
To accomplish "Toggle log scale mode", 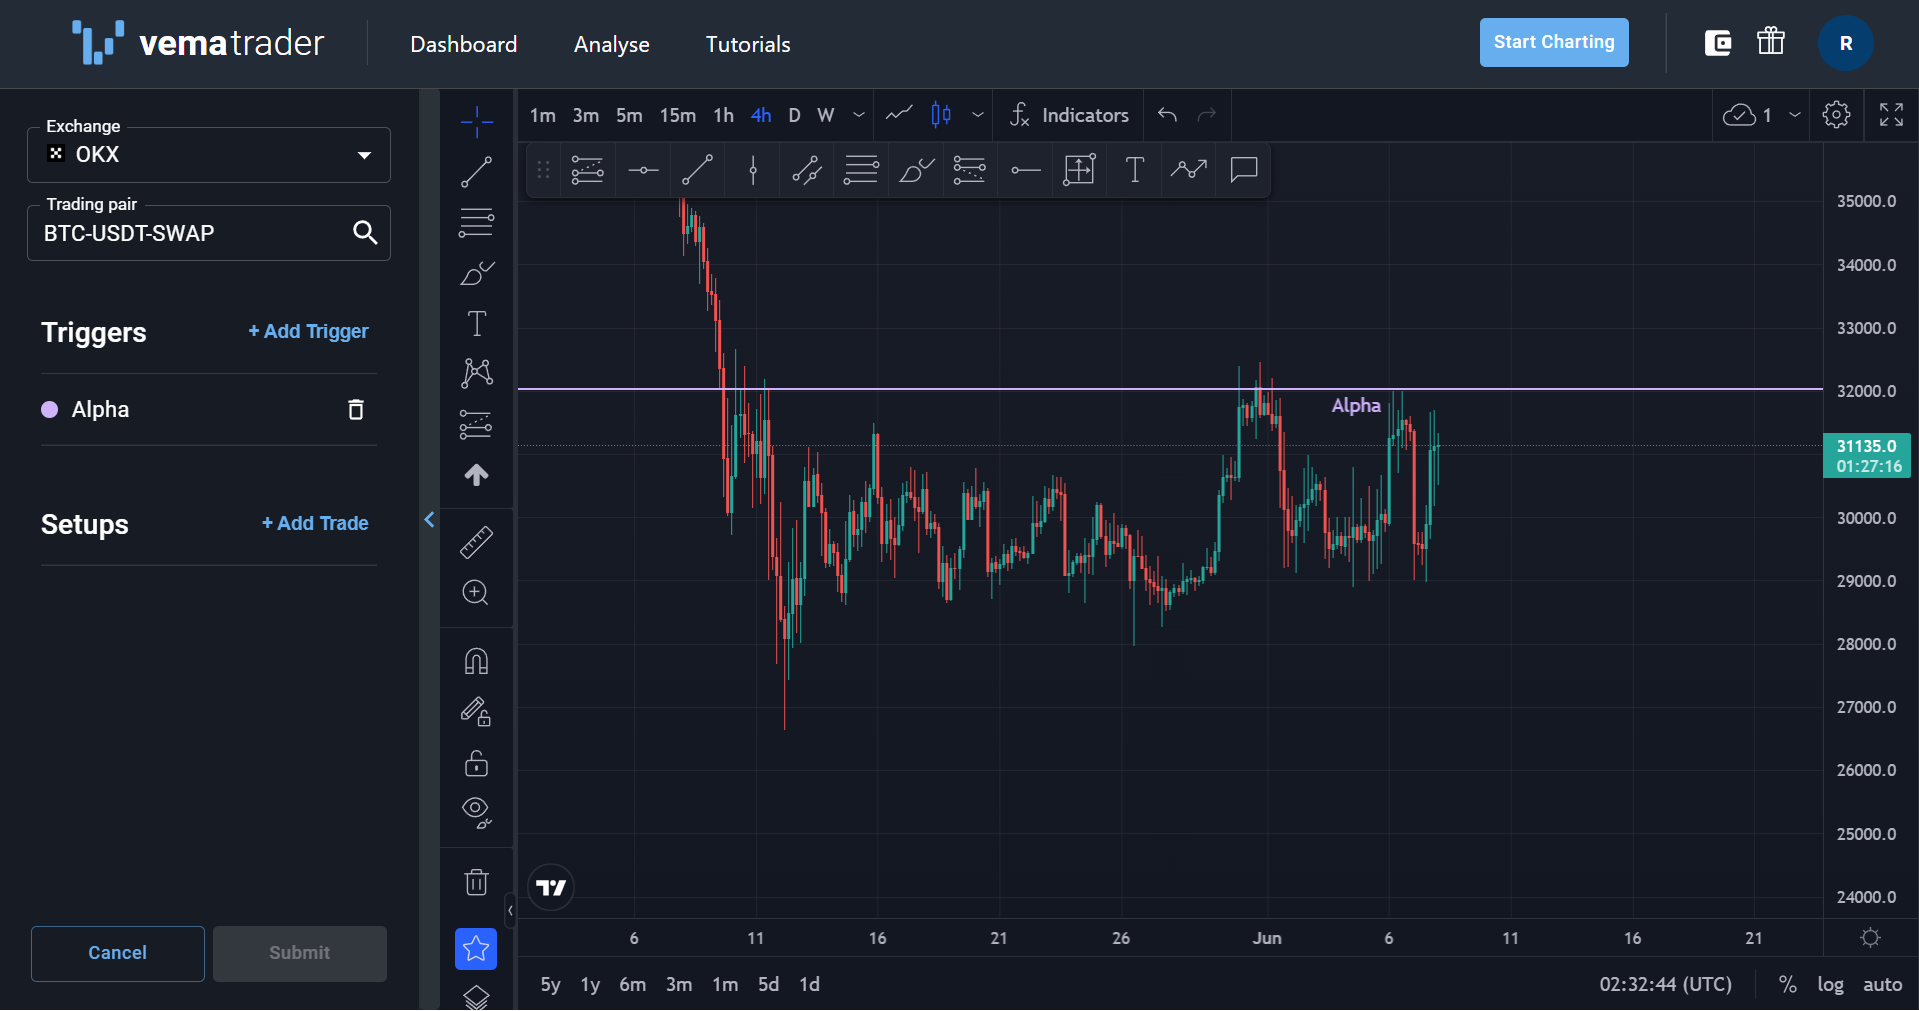I will pyautogui.click(x=1830, y=984).
